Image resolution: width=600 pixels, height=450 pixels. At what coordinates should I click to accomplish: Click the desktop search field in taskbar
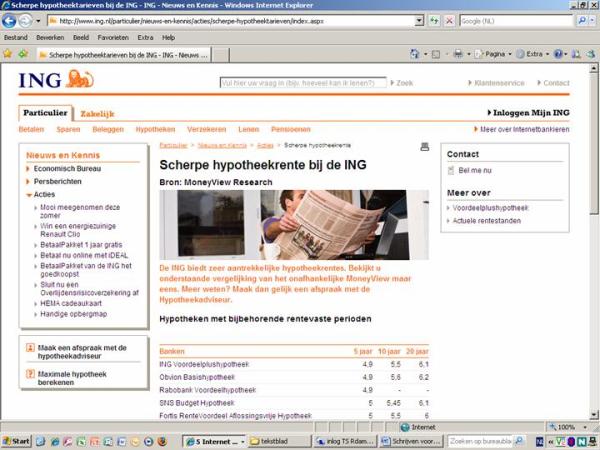[481, 441]
